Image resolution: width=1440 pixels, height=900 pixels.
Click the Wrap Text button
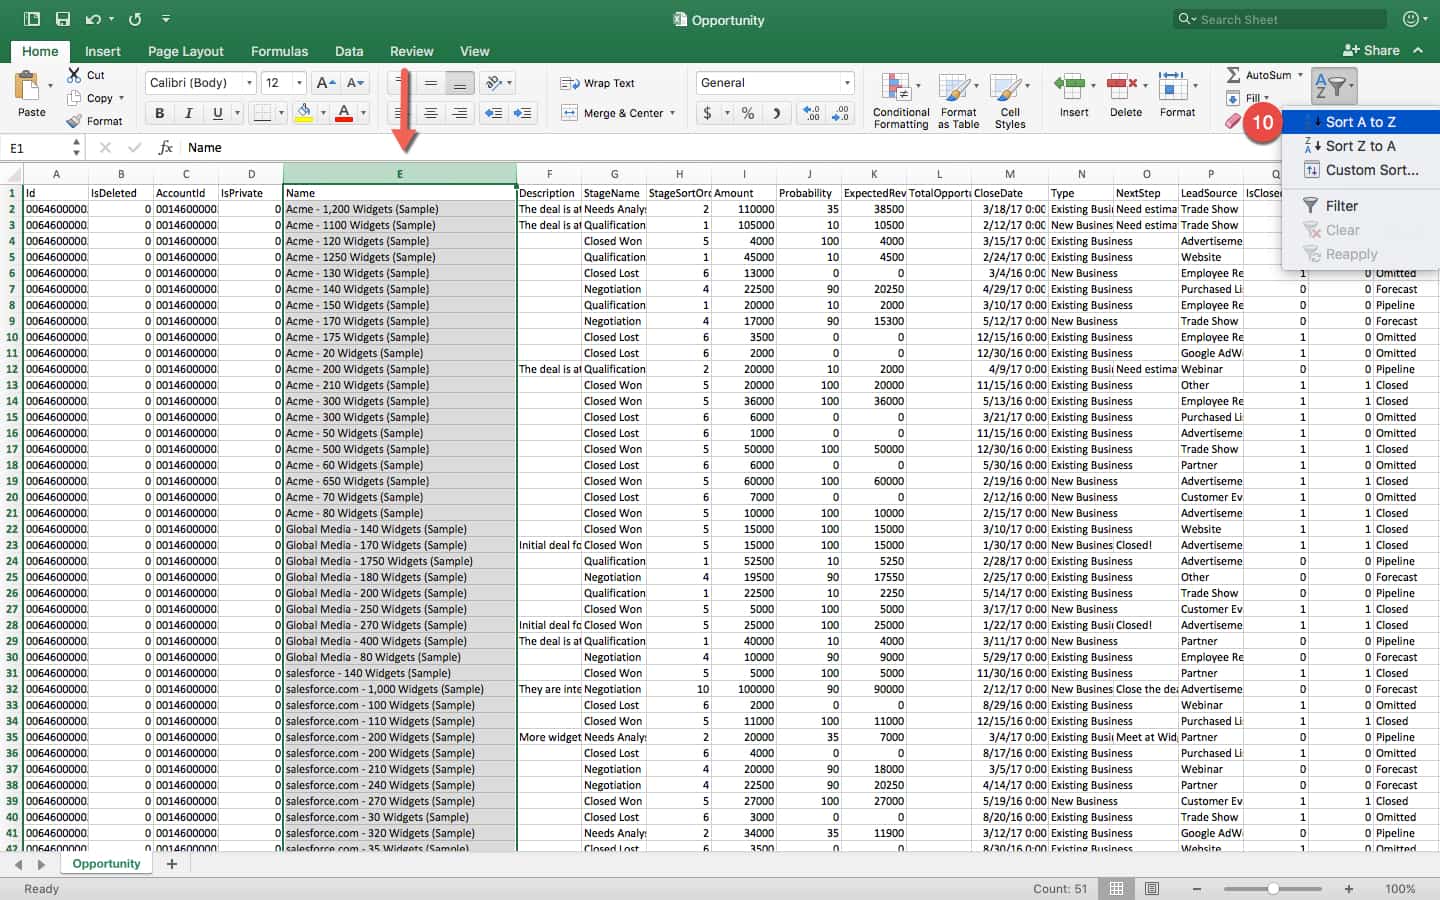pos(598,83)
